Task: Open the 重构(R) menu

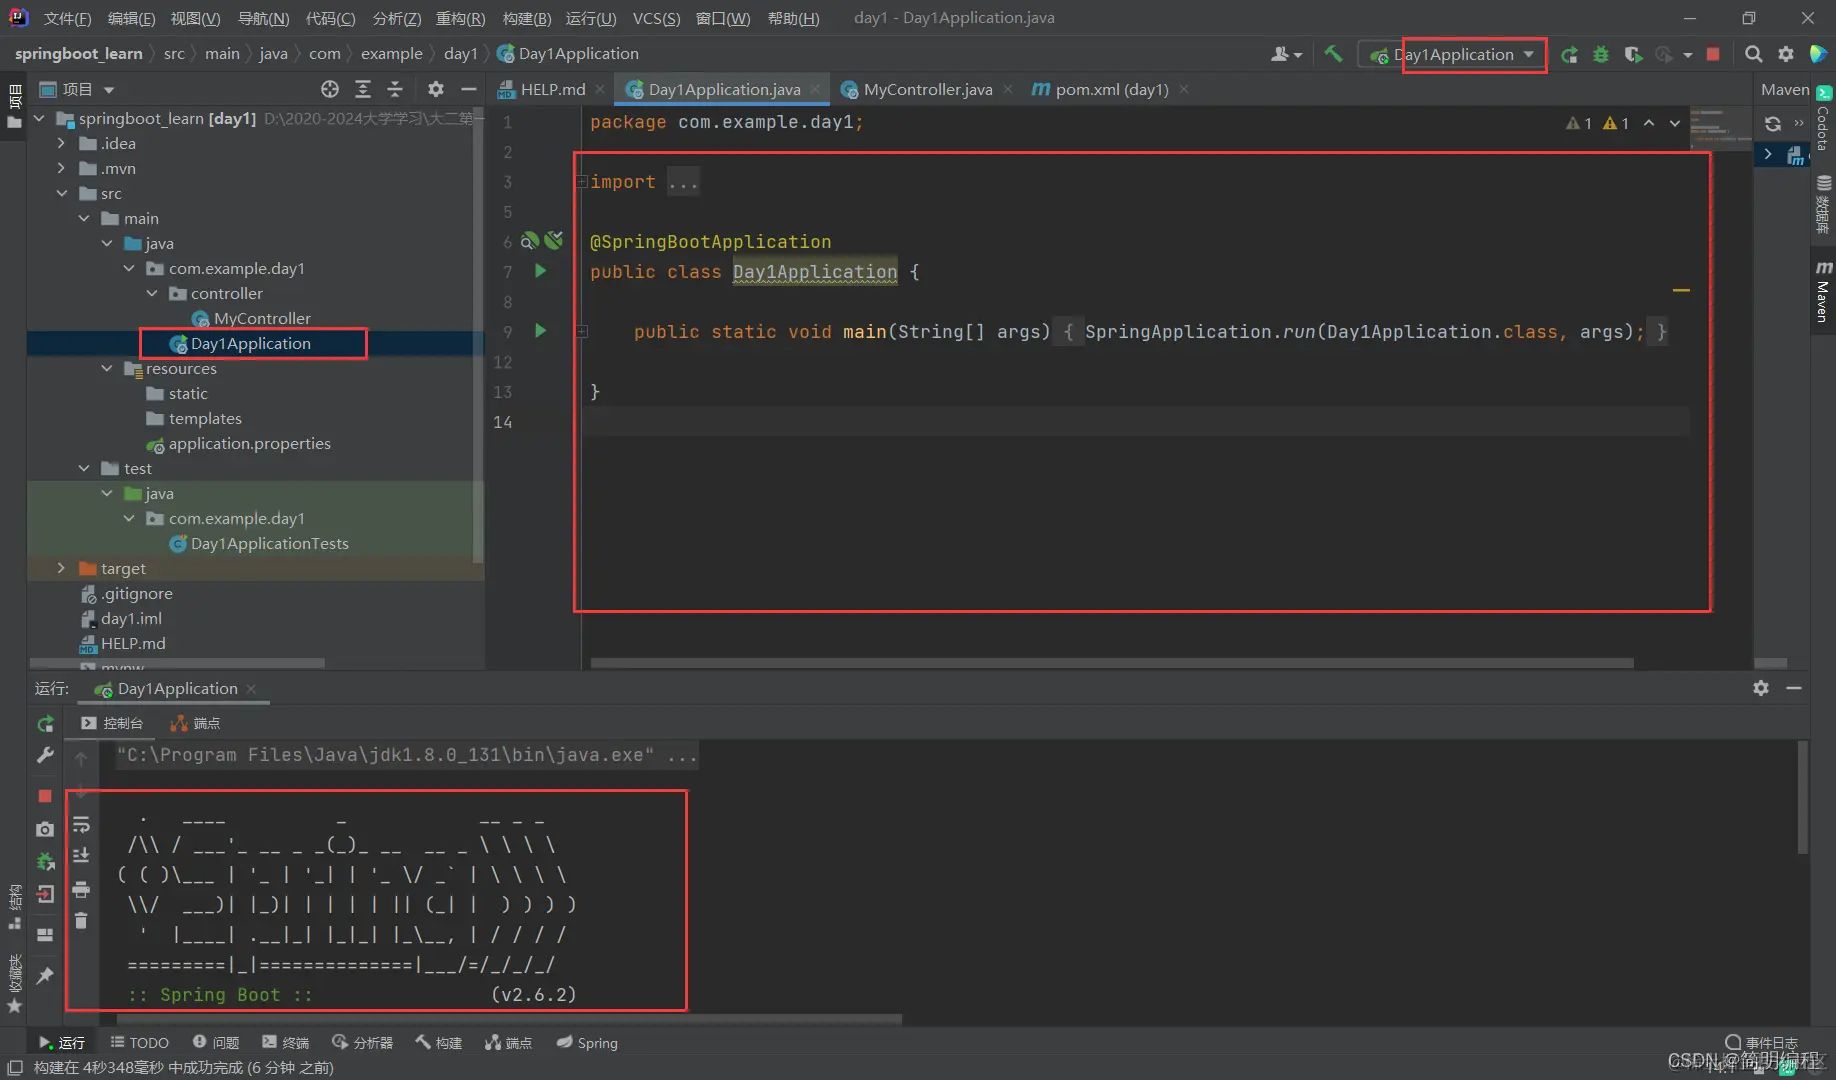Action: 461,18
